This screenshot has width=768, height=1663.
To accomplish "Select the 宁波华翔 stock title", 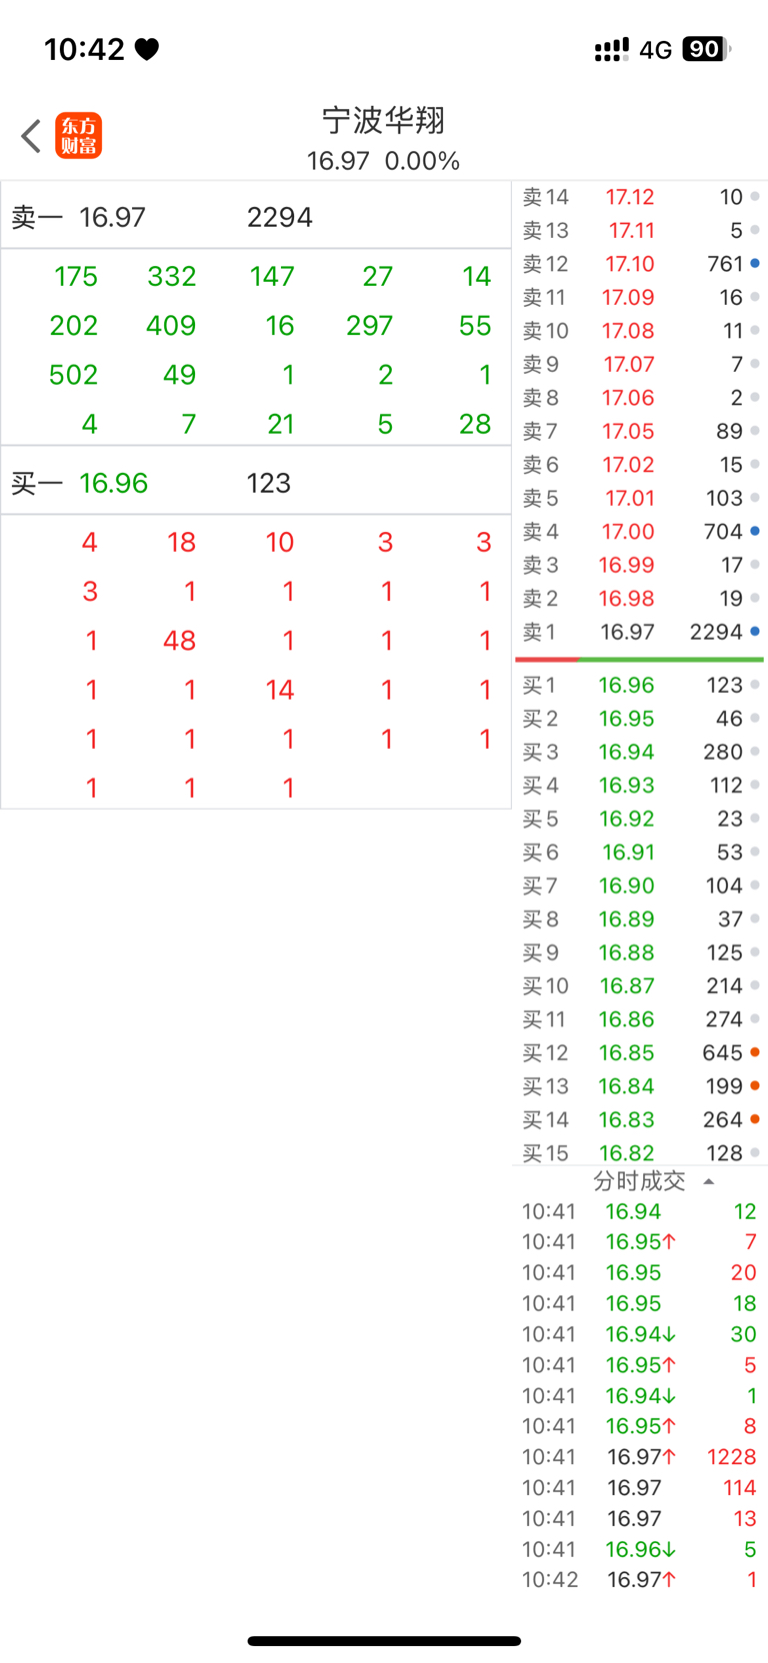I will [x=383, y=120].
